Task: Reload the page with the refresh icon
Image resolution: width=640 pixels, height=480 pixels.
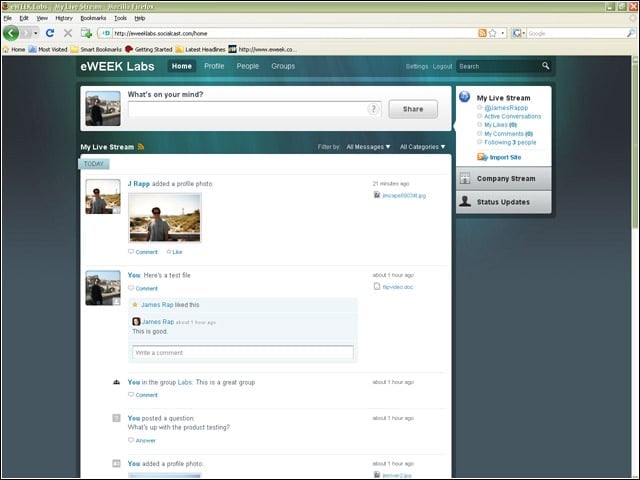Action: tap(50, 33)
